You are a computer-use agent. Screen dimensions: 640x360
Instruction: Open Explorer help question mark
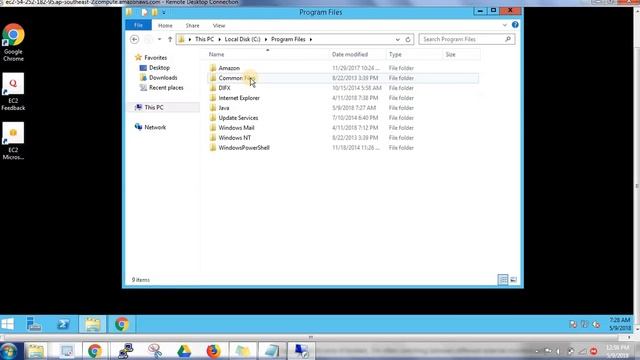tap(515, 25)
